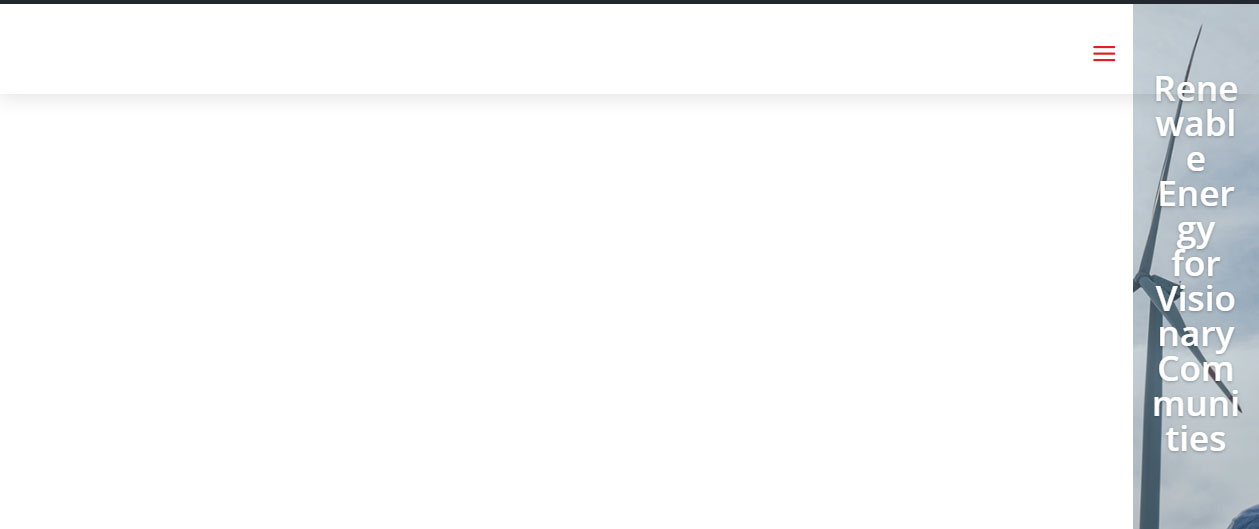Select the word "for" in the hero heading
The image size is (1259, 529).
(1196, 264)
